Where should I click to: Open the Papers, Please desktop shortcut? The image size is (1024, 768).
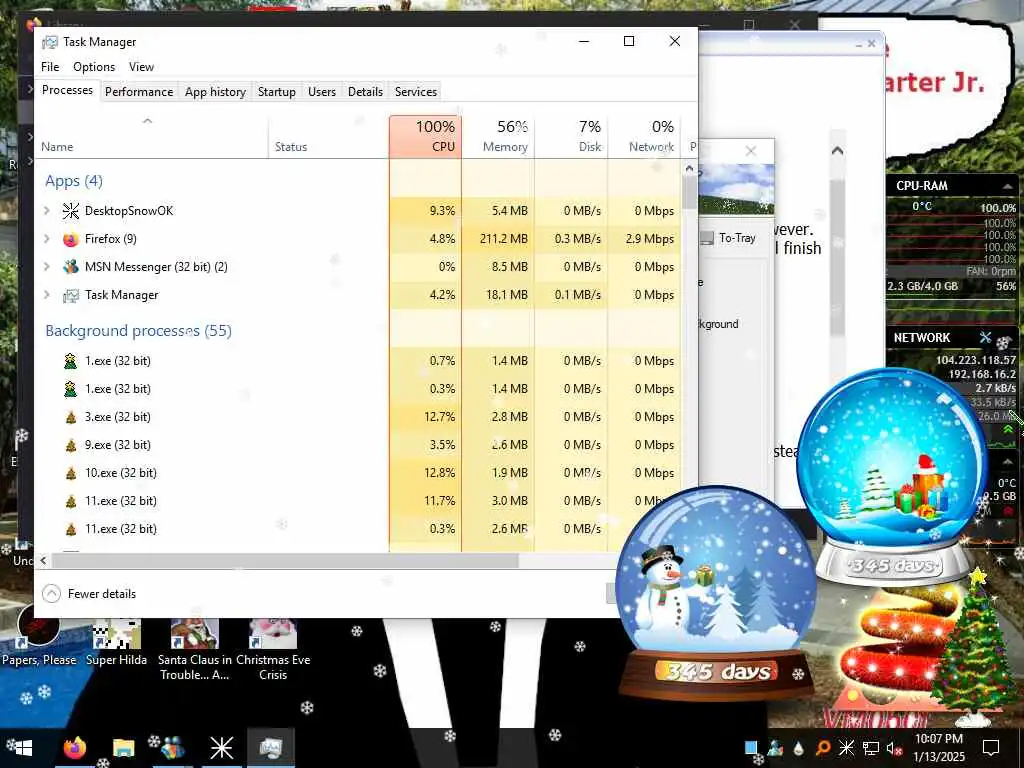tap(39, 635)
